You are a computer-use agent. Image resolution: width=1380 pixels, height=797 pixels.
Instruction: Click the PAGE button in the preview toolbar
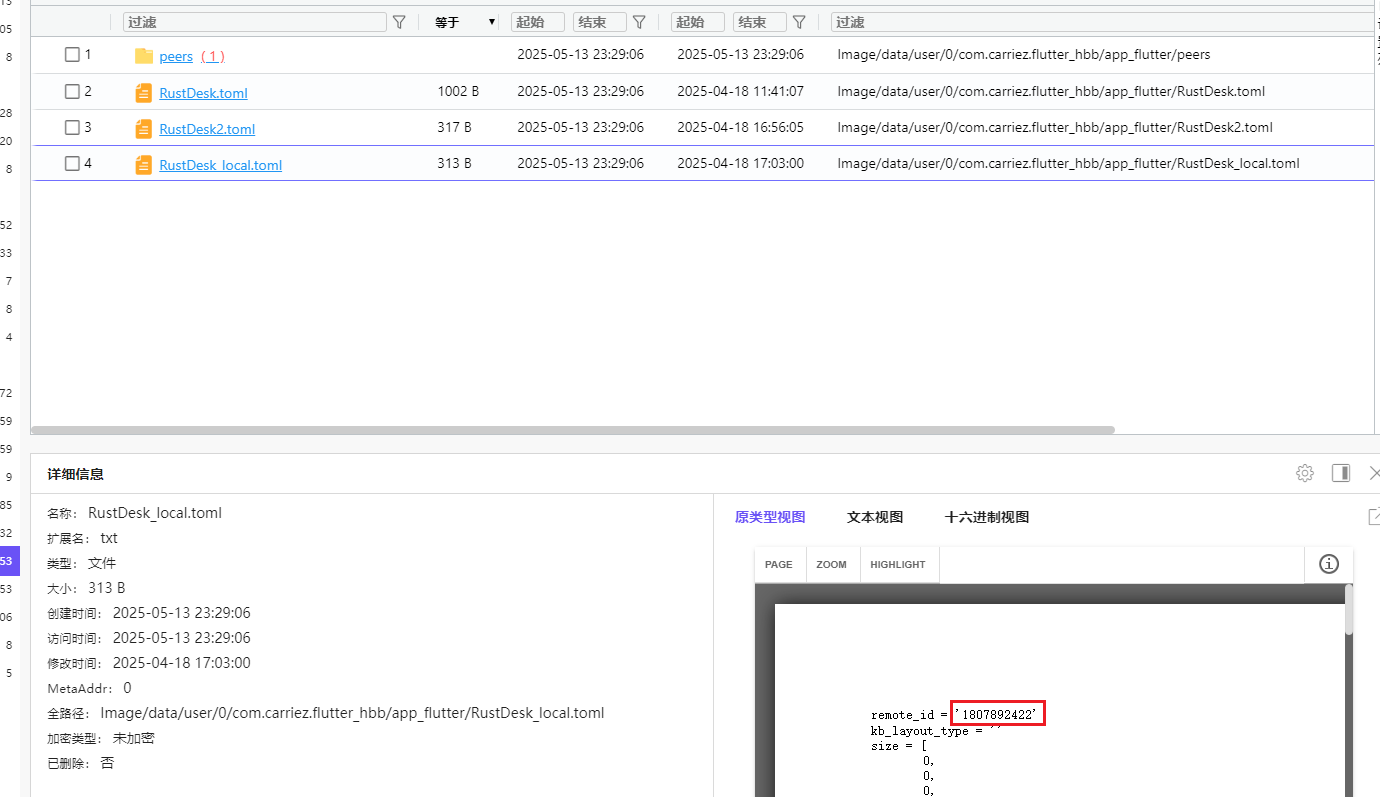(x=779, y=564)
